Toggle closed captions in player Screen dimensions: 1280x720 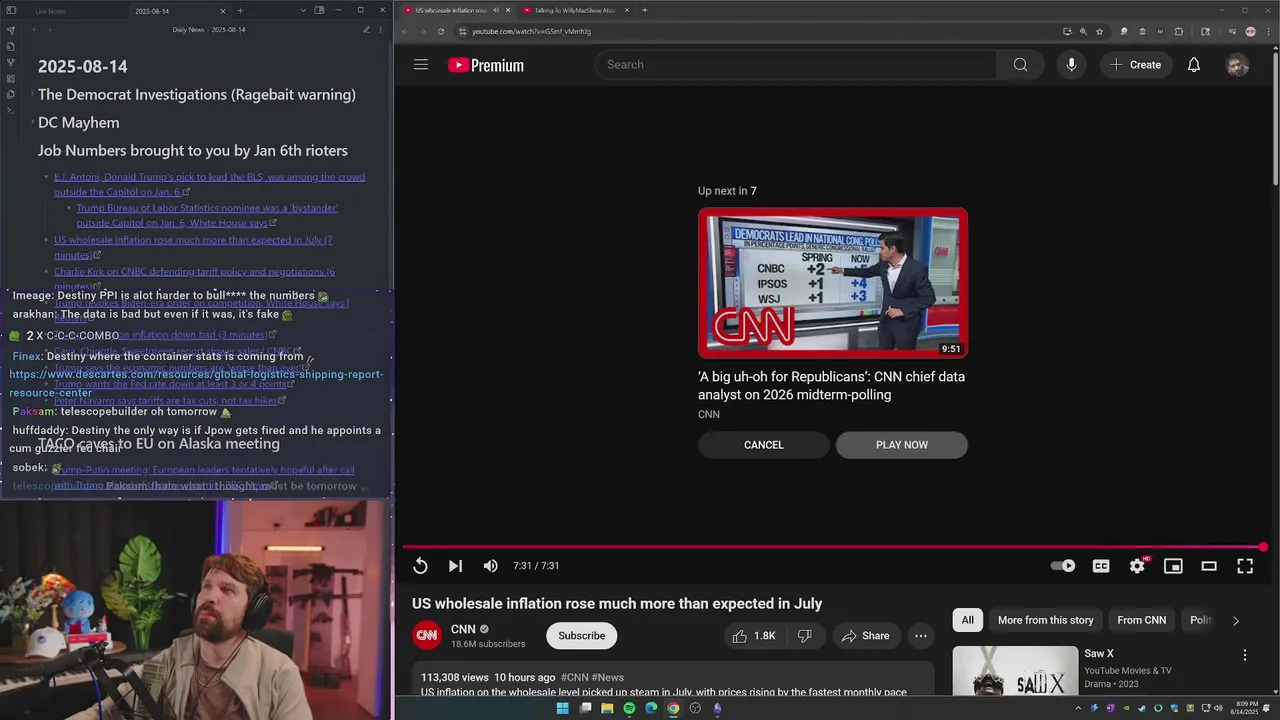(1101, 566)
